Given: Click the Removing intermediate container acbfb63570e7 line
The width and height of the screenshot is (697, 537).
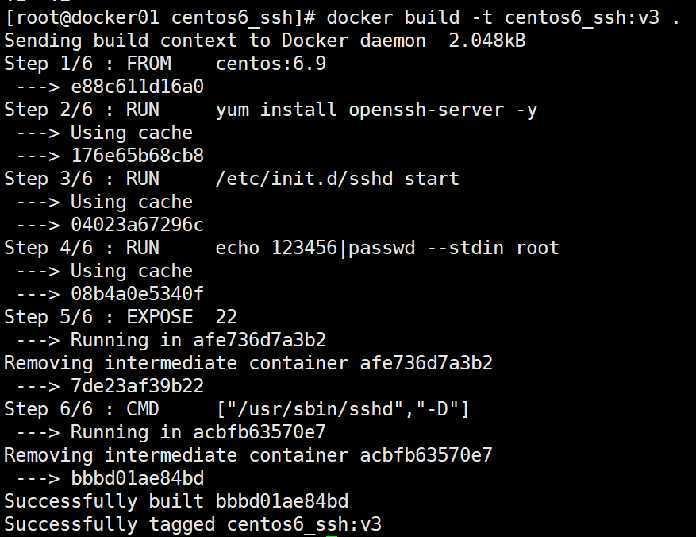Looking at the screenshot, I should click(248, 455).
